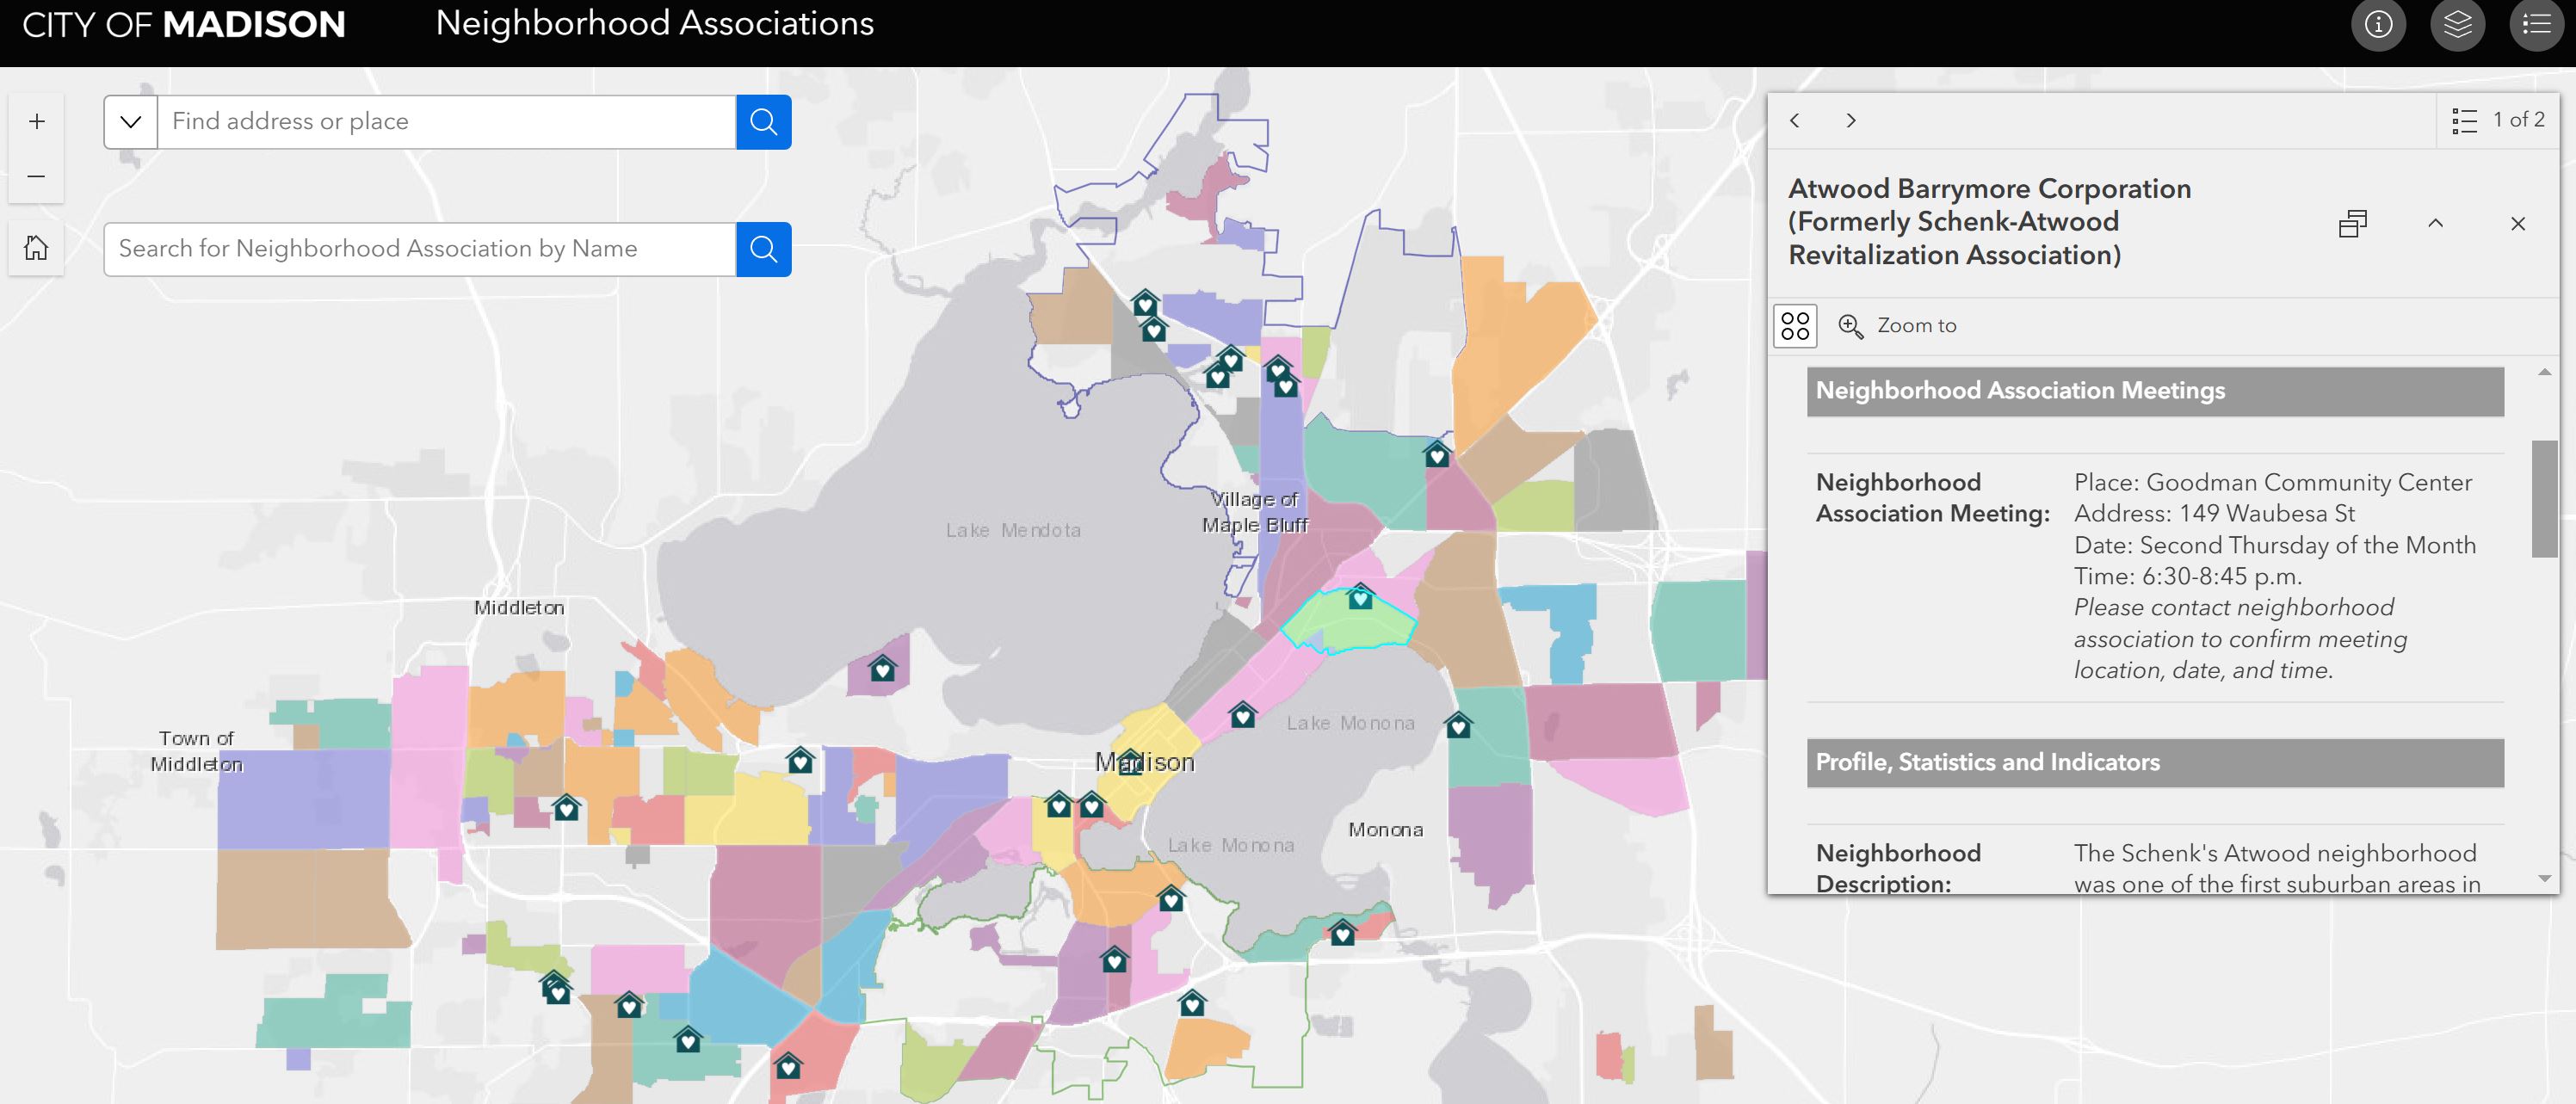The height and width of the screenshot is (1104, 2576).
Task: Close the Atwood Barrymore popup
Action: pos(2517,223)
